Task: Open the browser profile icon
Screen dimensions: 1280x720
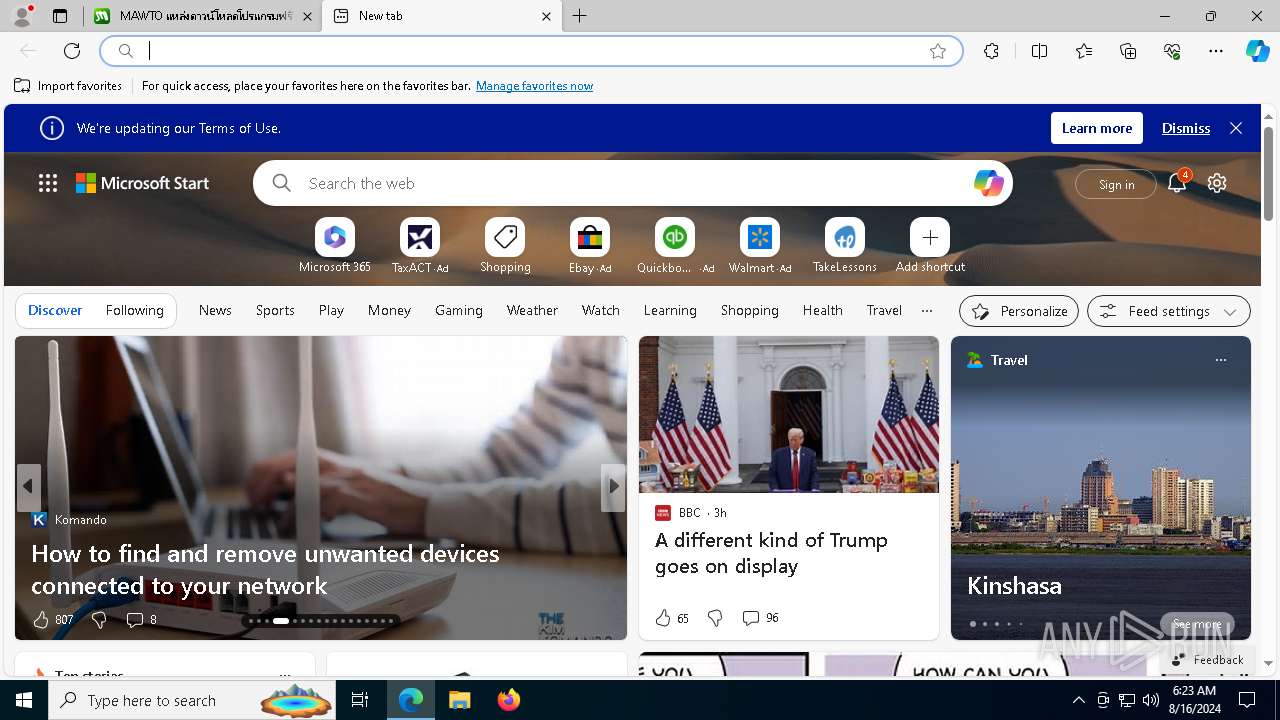Action: tap(22, 16)
